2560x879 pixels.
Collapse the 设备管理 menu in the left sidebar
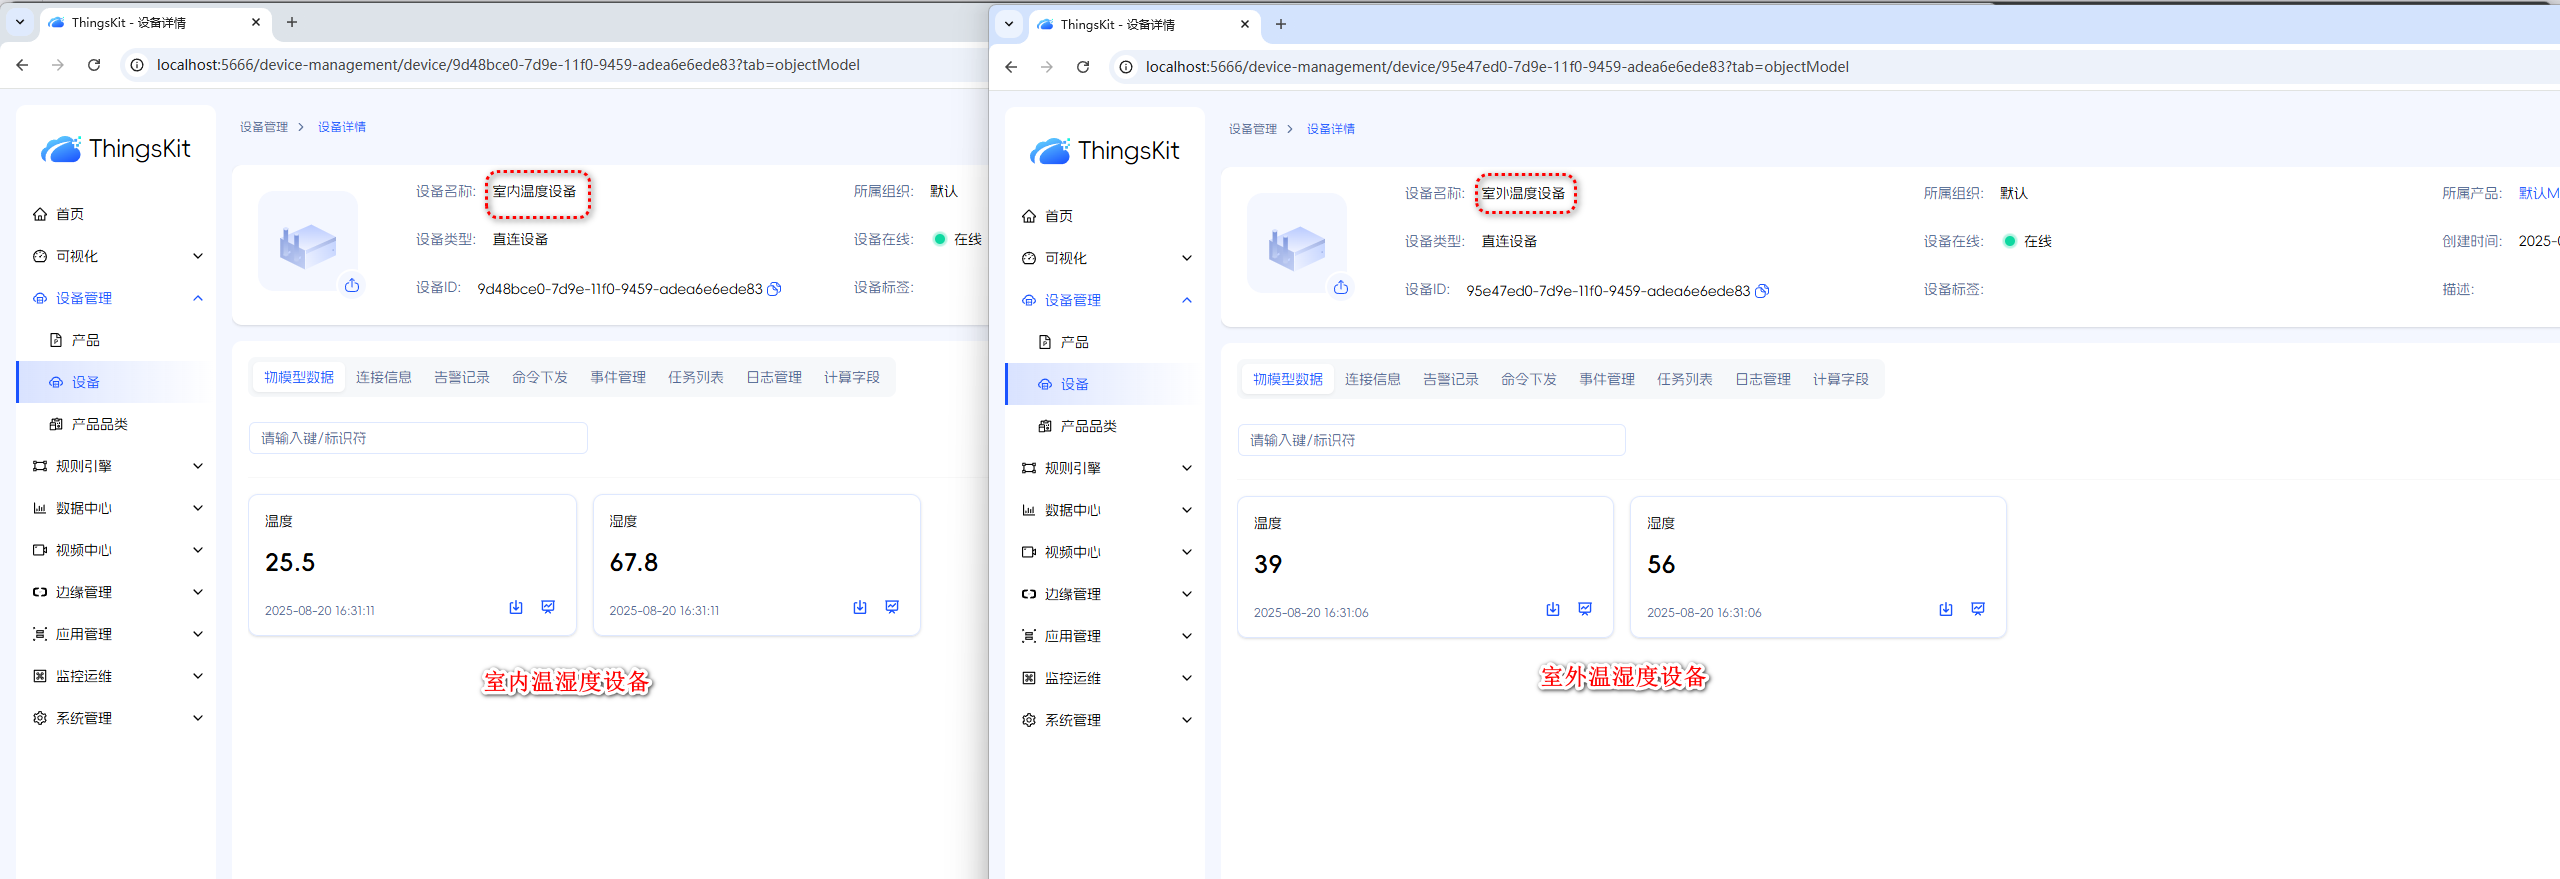click(x=116, y=298)
